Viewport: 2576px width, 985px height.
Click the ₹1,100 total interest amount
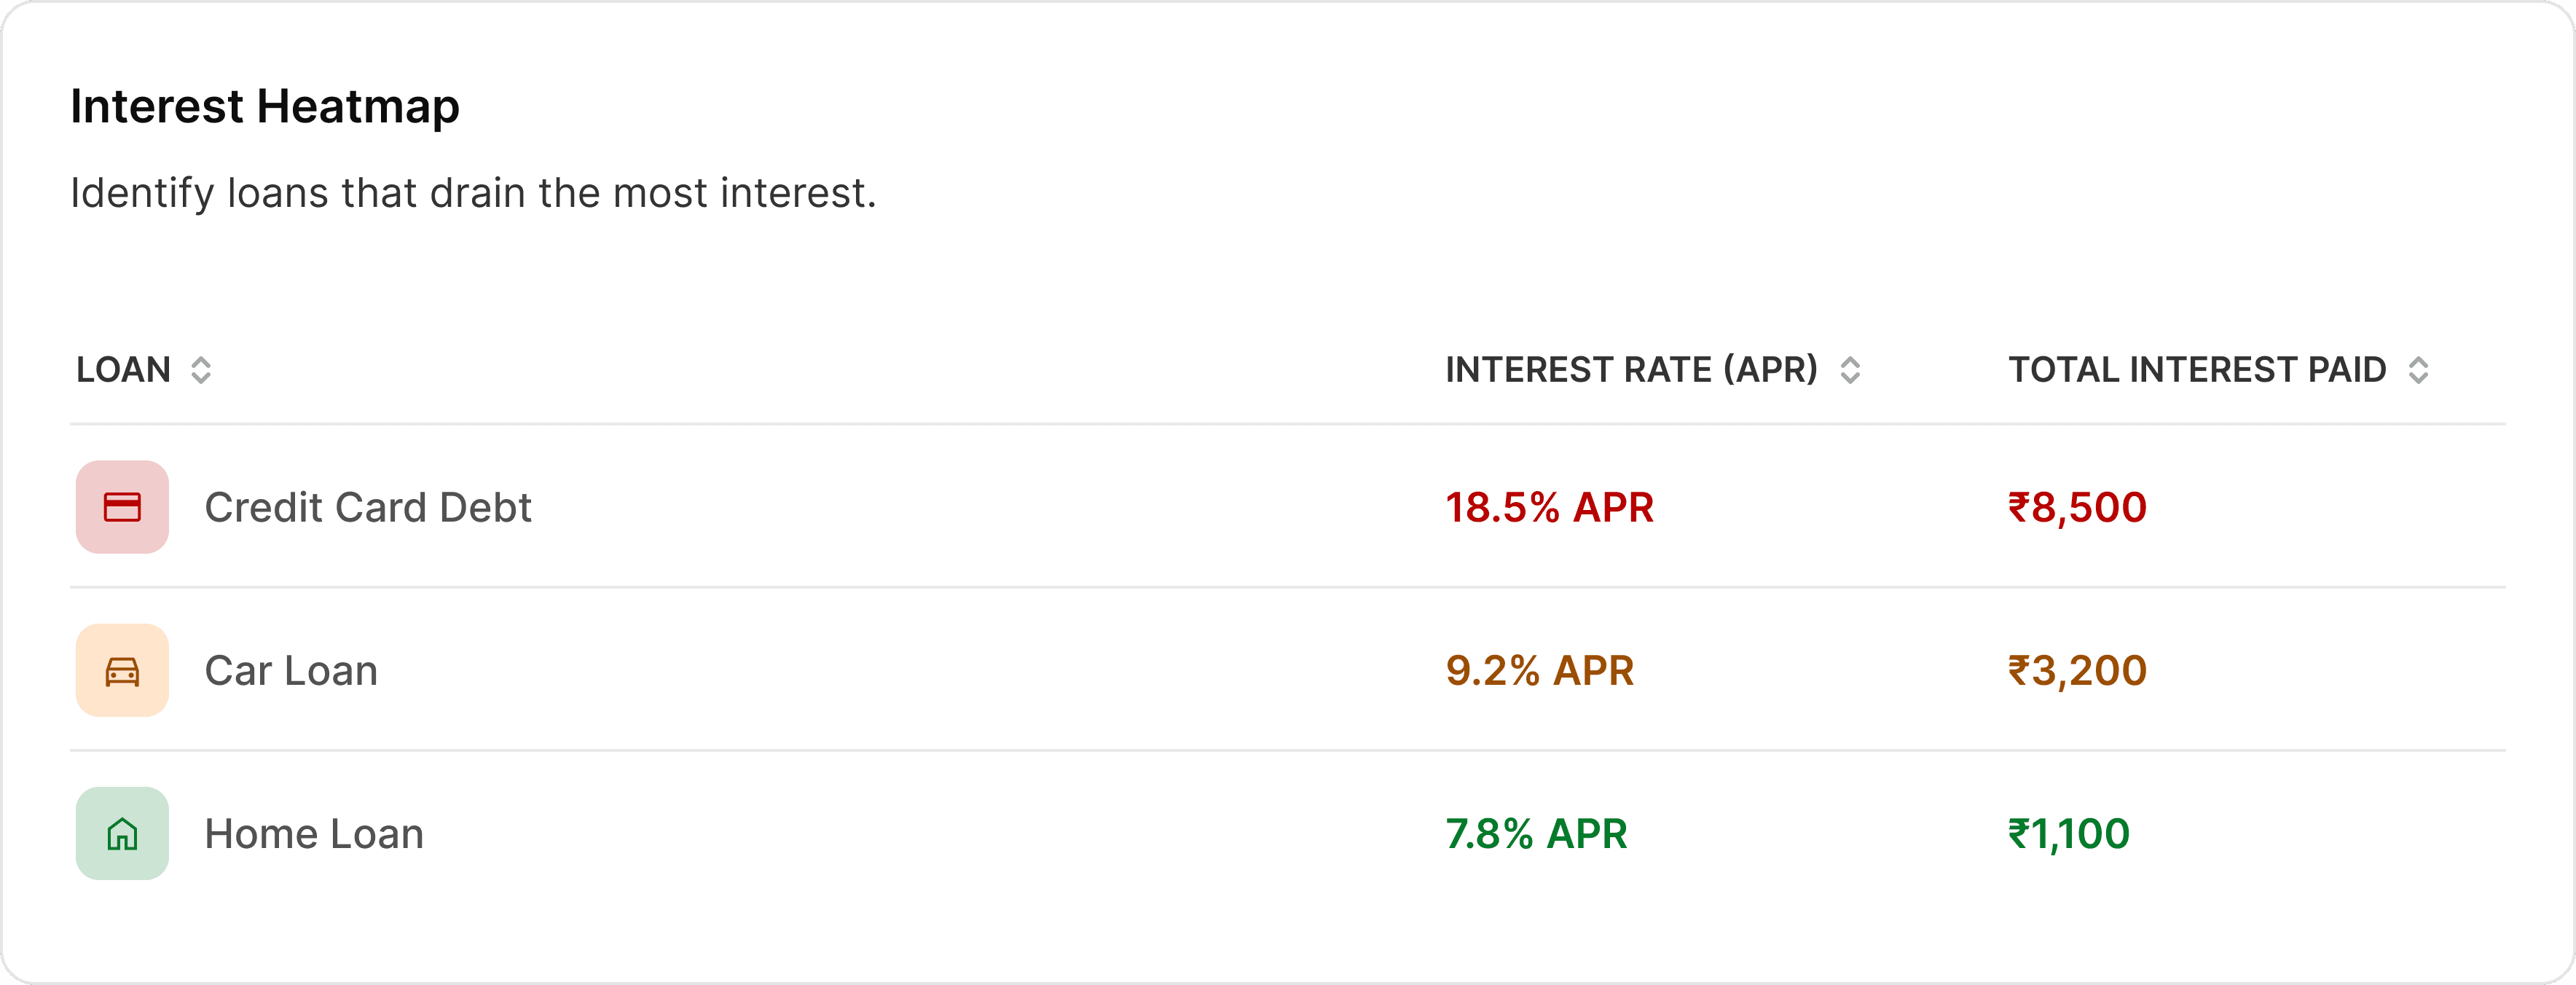point(2069,834)
